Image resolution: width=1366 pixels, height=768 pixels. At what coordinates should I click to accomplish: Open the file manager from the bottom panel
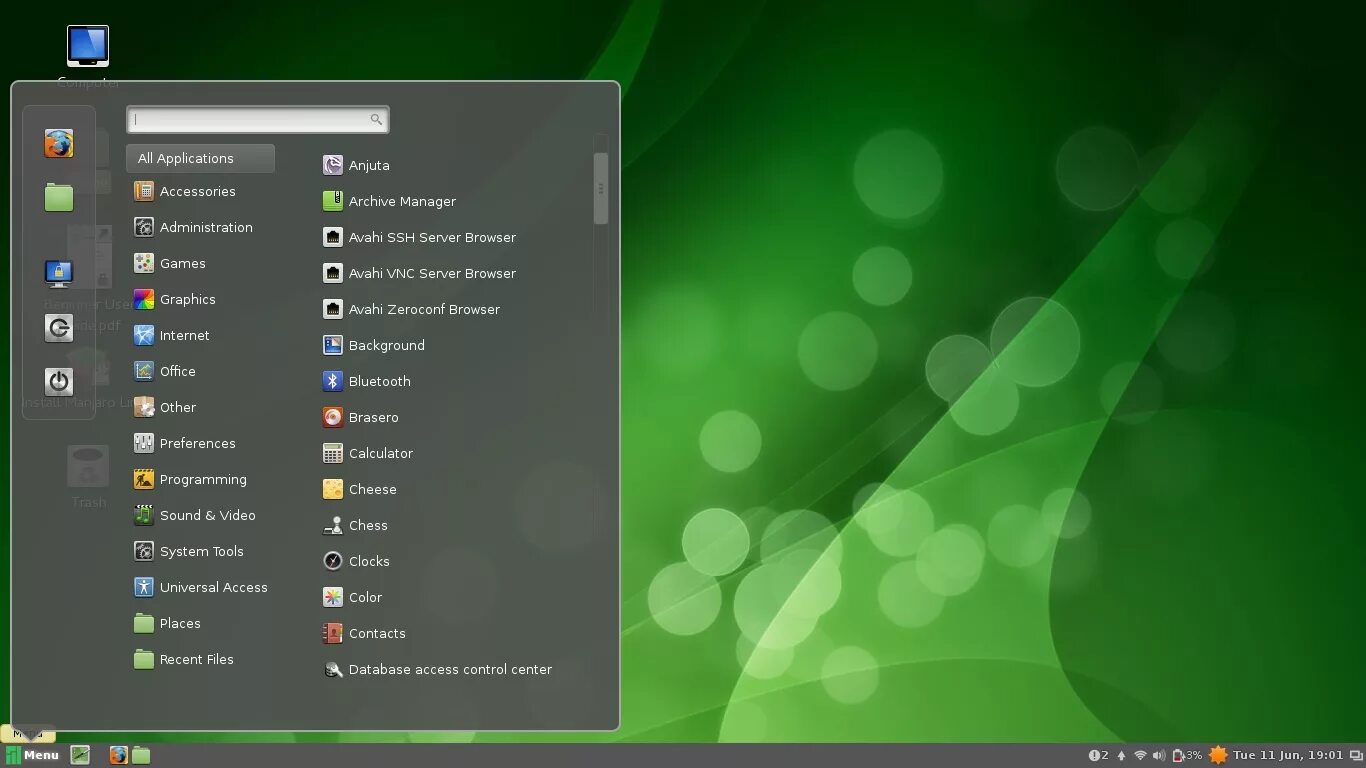click(141, 755)
